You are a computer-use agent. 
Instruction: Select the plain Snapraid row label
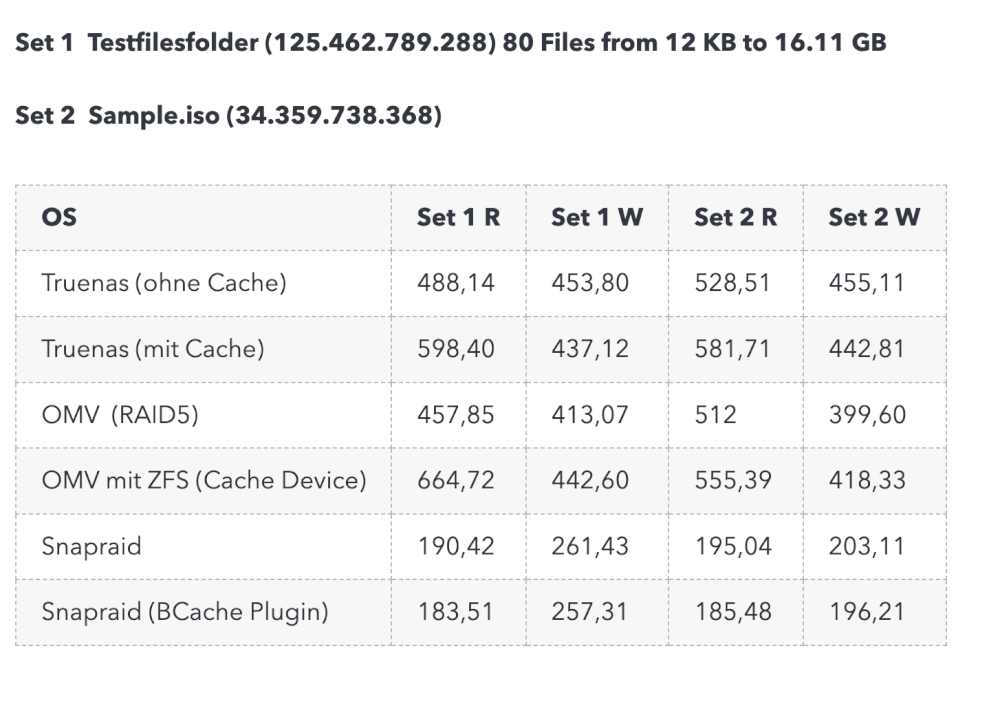point(91,547)
